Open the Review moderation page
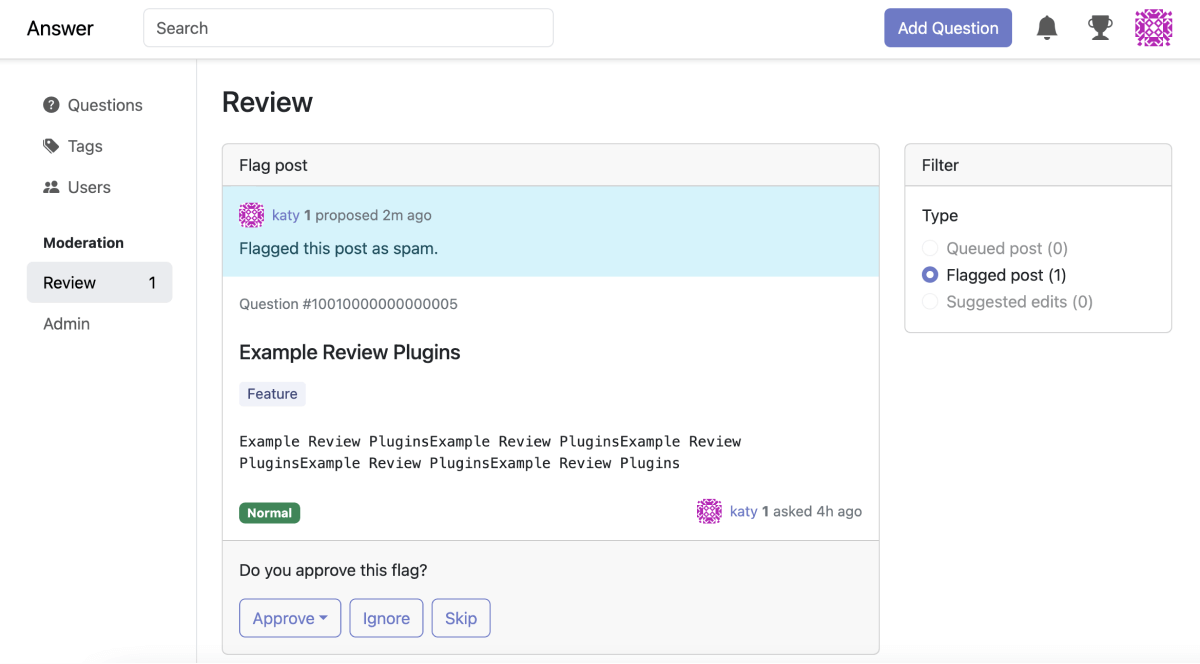 [99, 283]
